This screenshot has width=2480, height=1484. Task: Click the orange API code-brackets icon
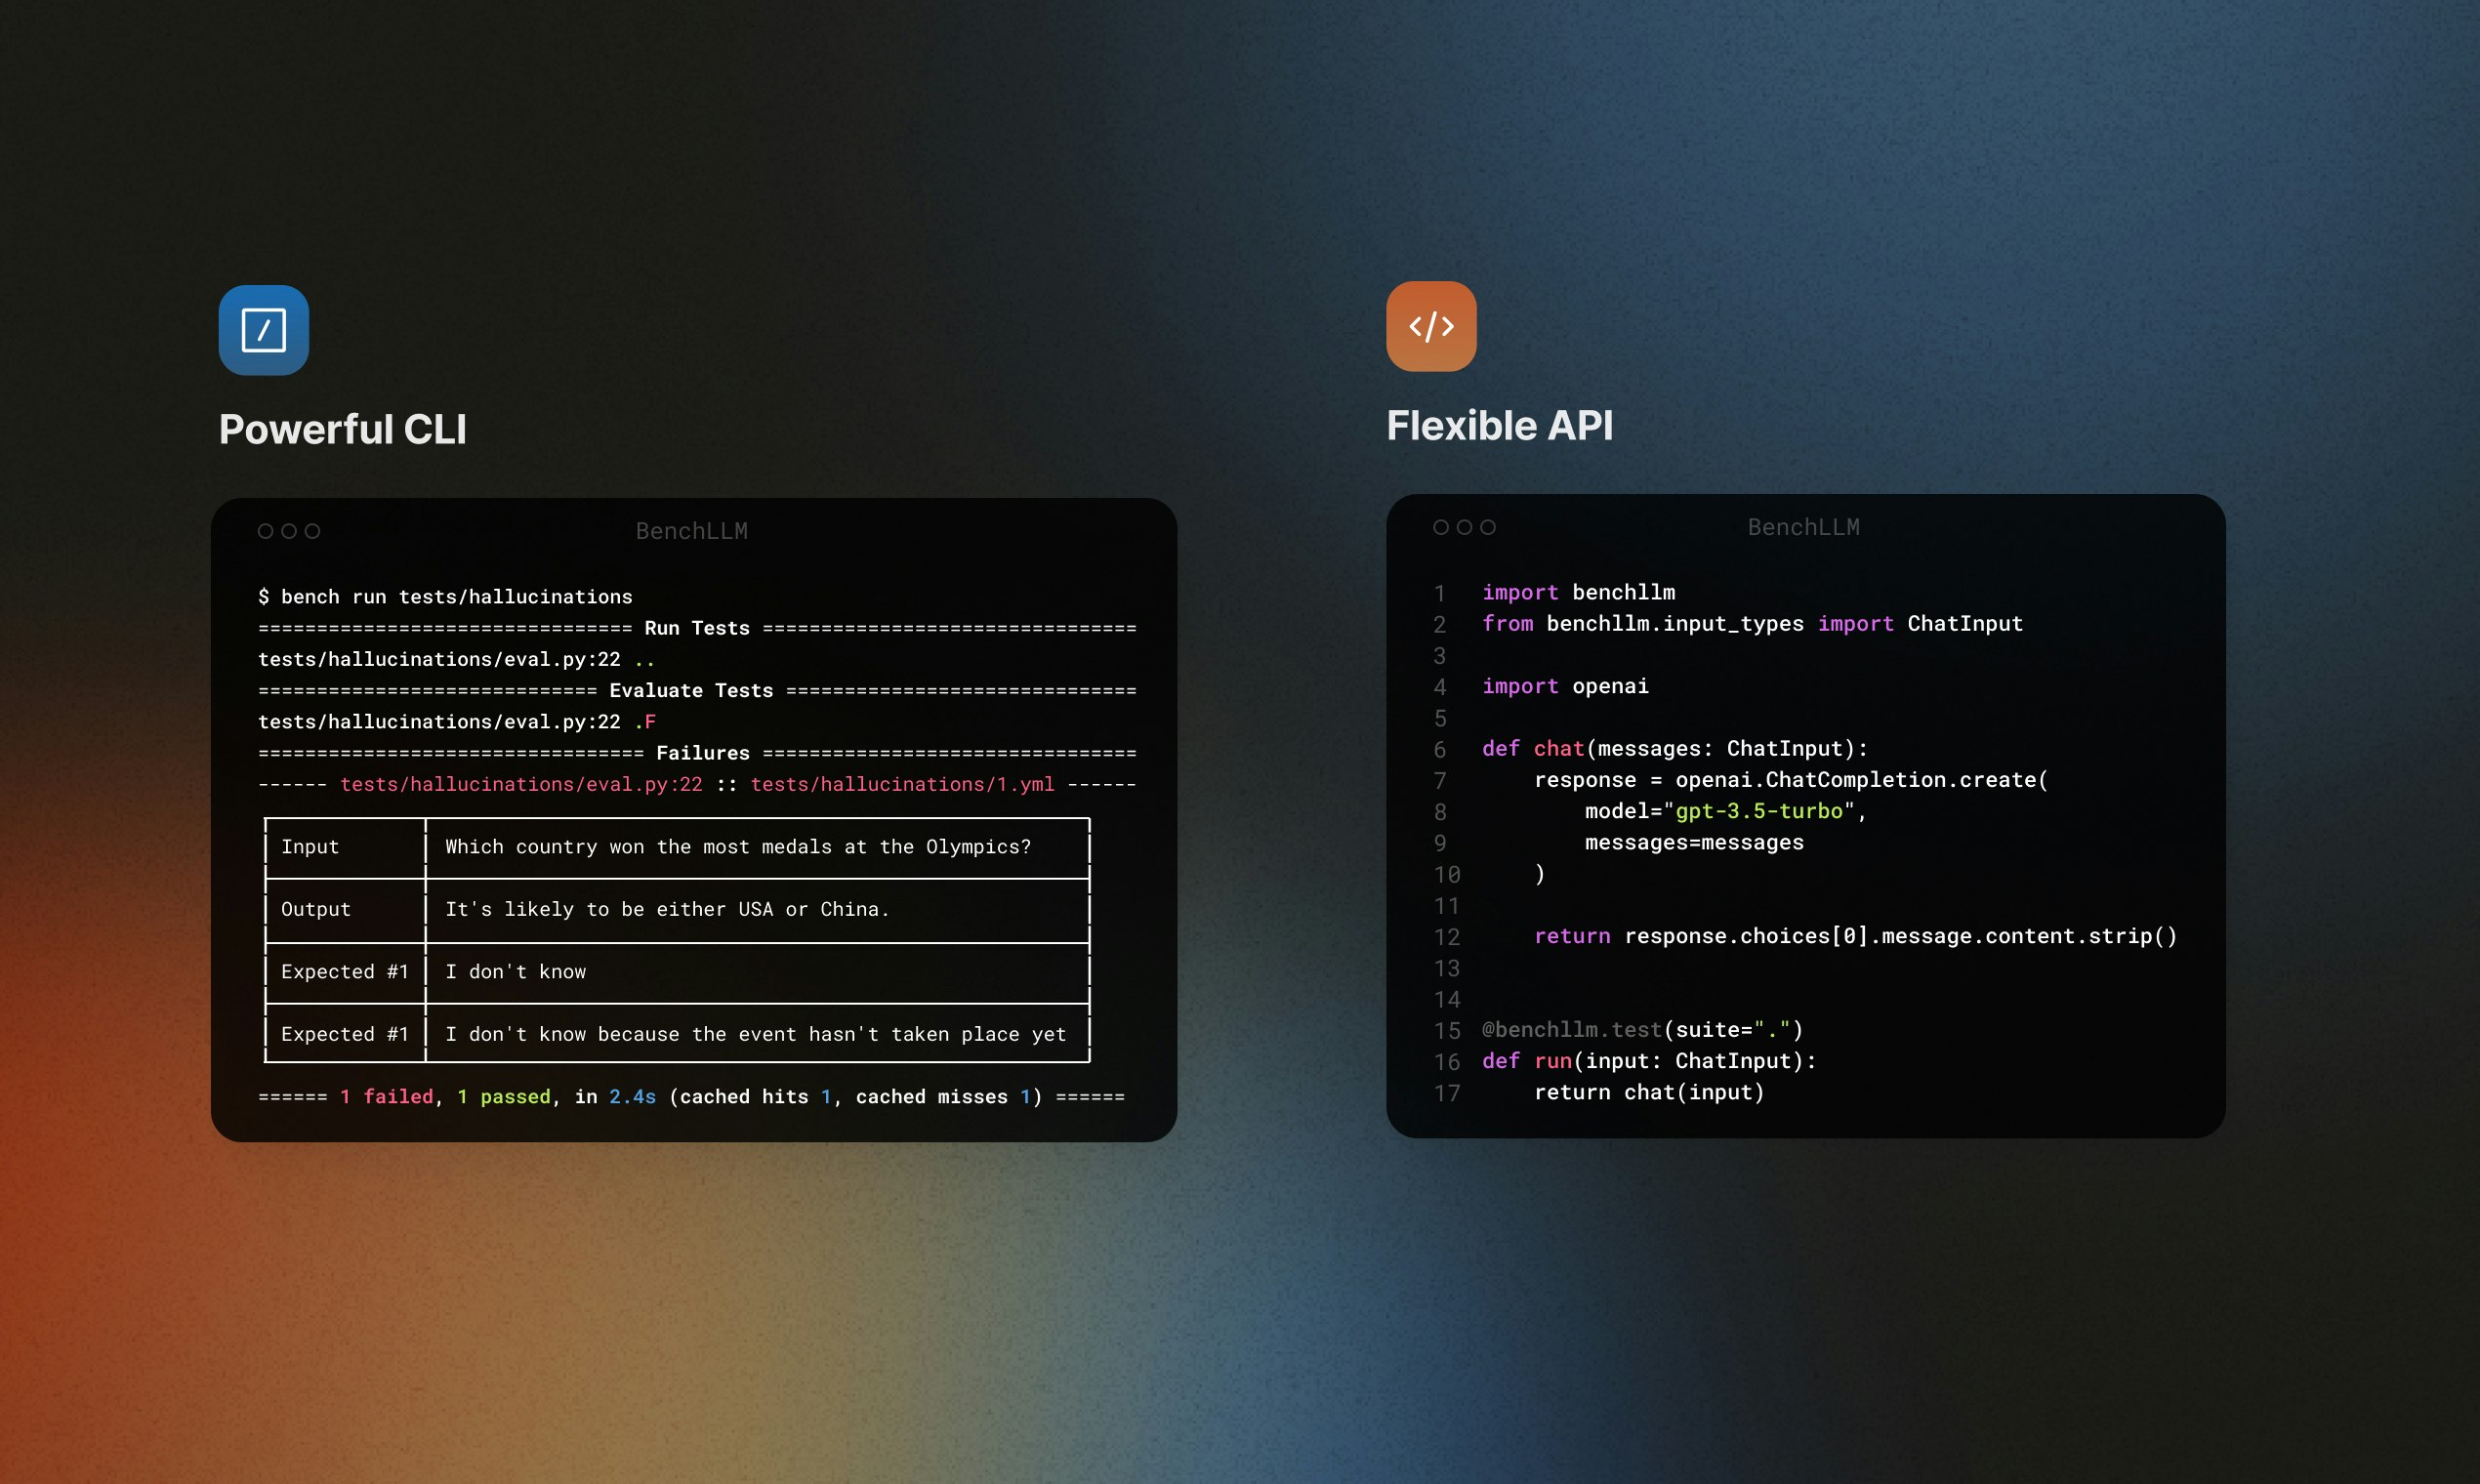(1431, 326)
